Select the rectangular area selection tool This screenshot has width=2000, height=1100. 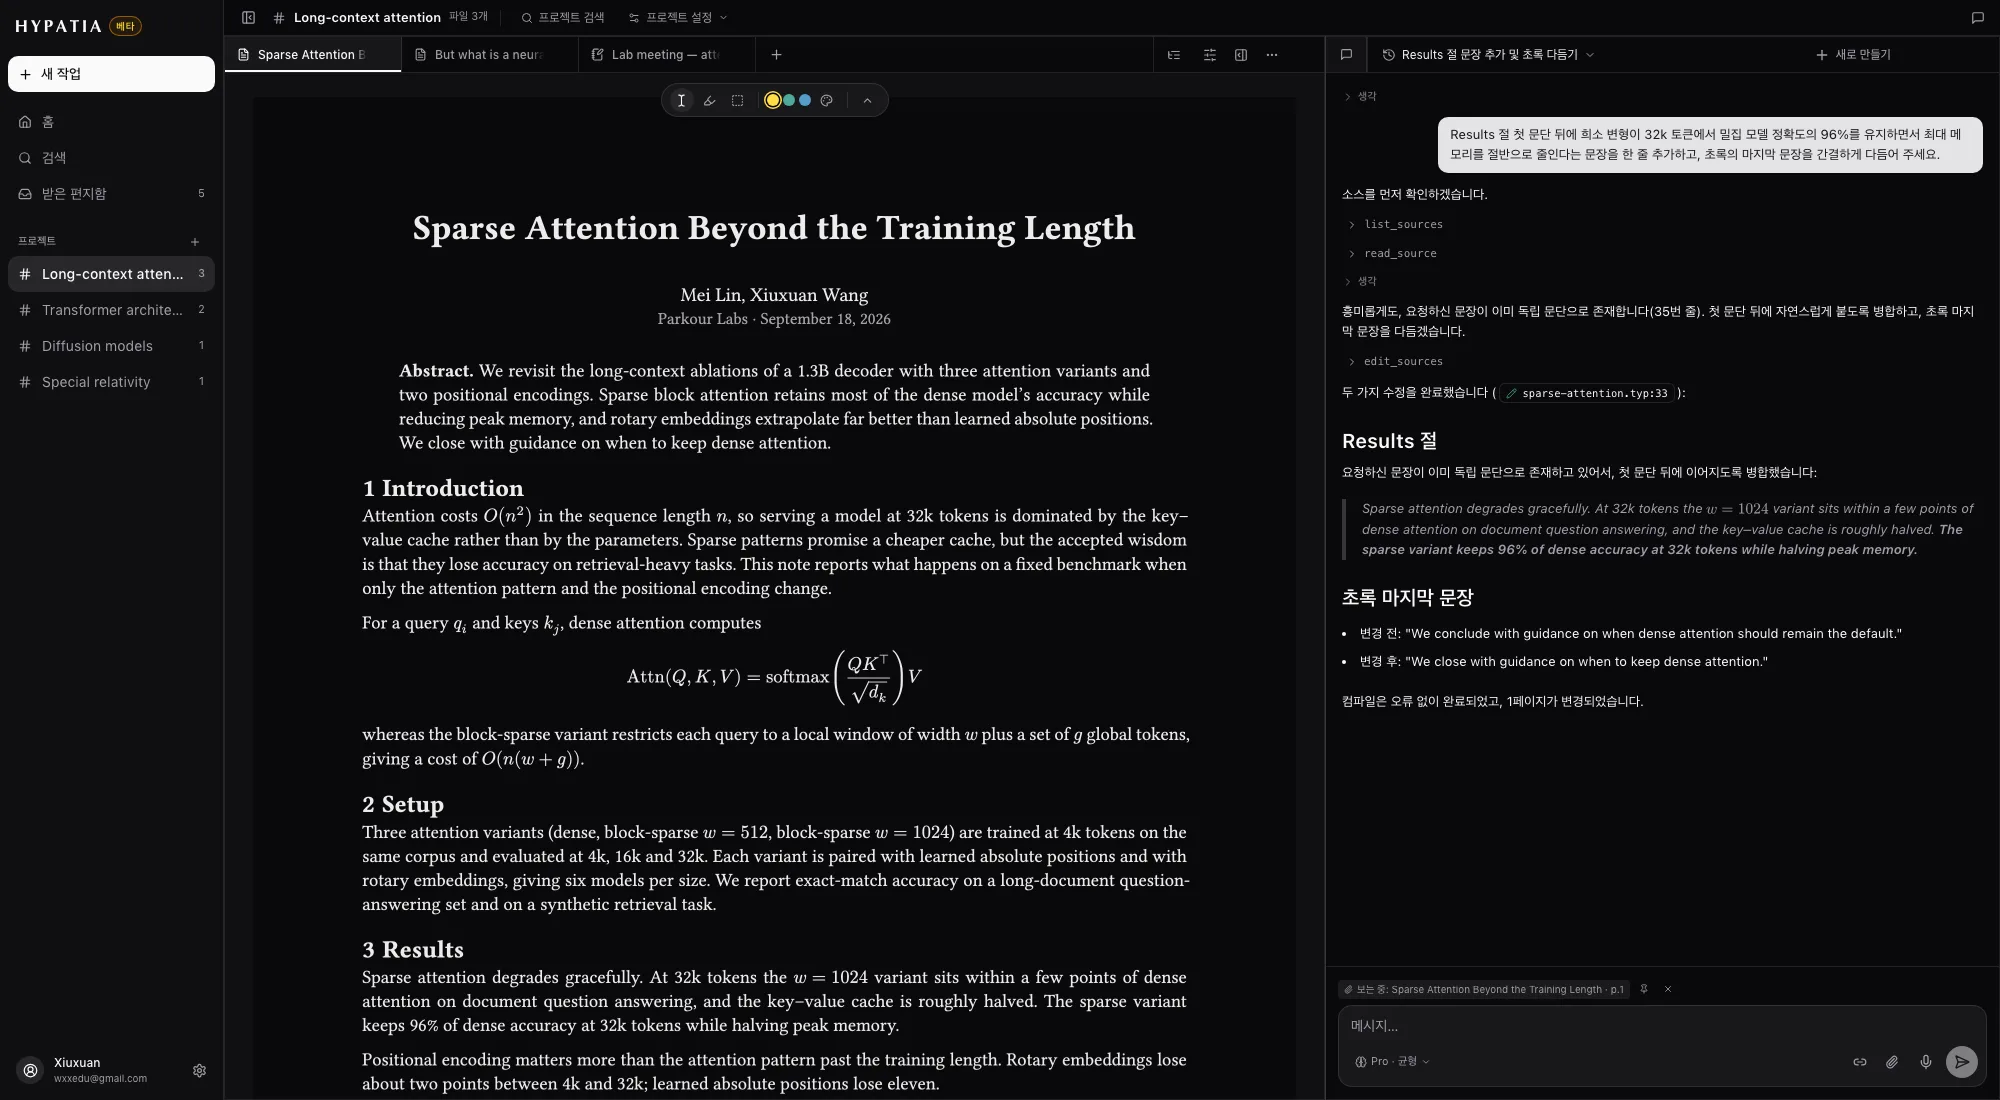(737, 100)
